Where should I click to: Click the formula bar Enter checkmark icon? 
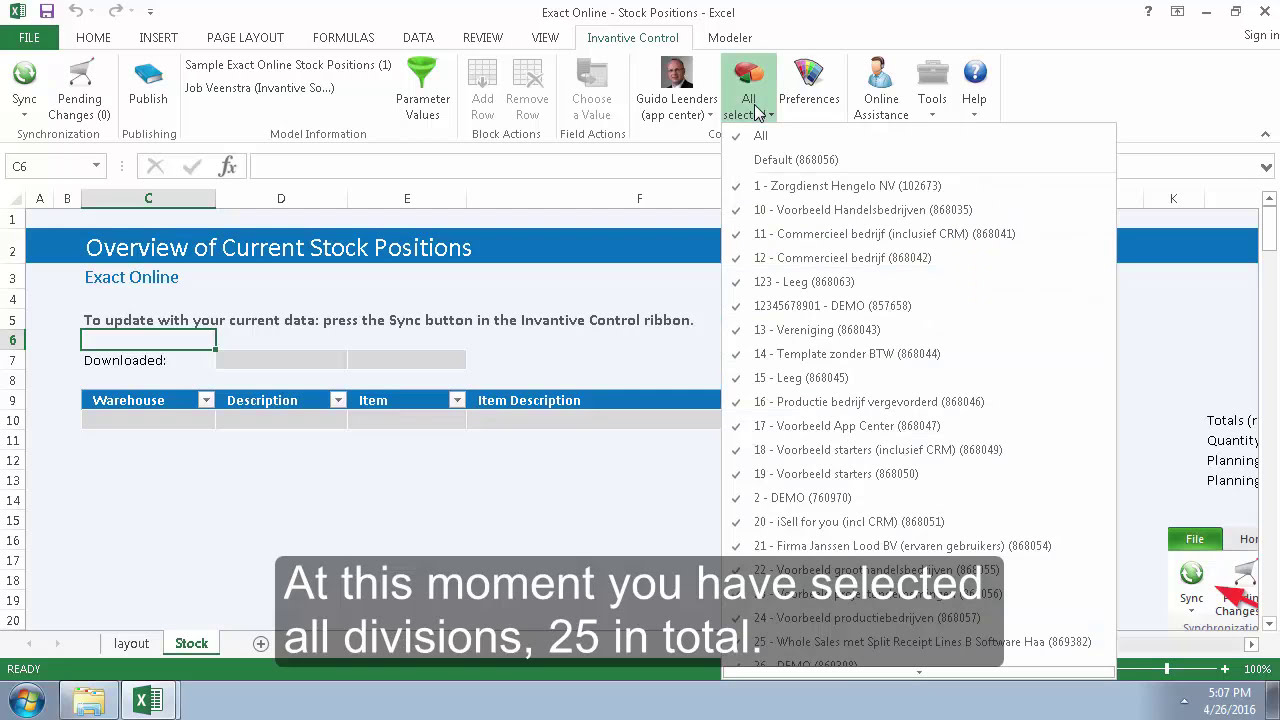pyautogui.click(x=191, y=166)
